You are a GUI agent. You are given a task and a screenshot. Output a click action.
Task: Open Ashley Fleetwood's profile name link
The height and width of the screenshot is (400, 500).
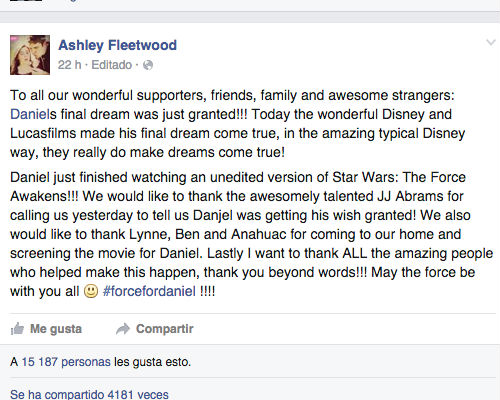[x=117, y=45]
